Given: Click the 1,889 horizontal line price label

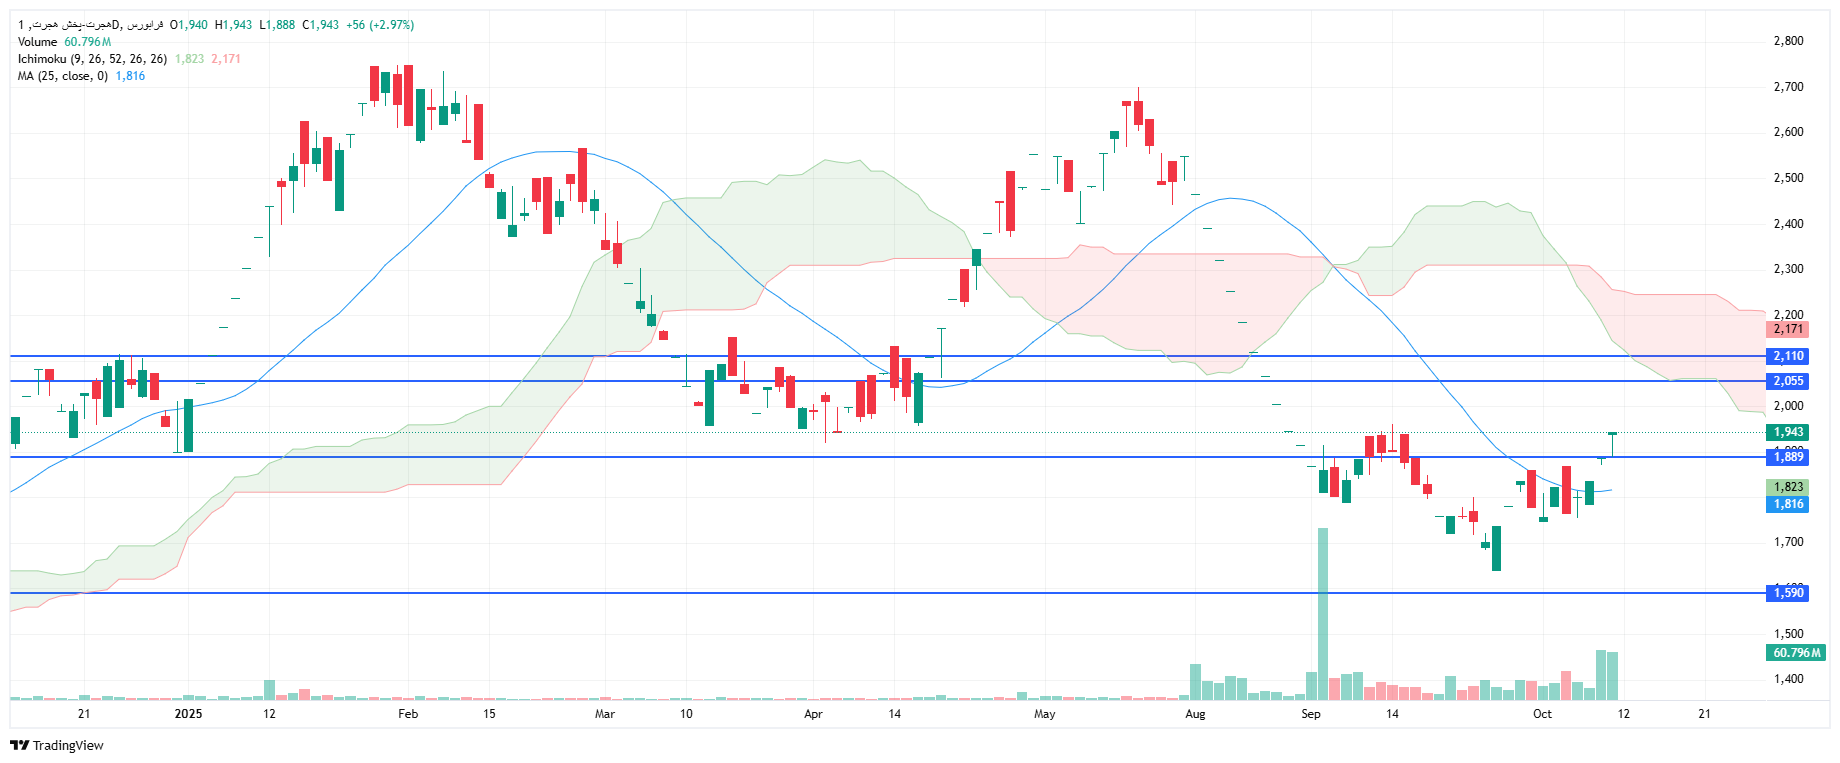Looking at the screenshot, I should point(1788,457).
